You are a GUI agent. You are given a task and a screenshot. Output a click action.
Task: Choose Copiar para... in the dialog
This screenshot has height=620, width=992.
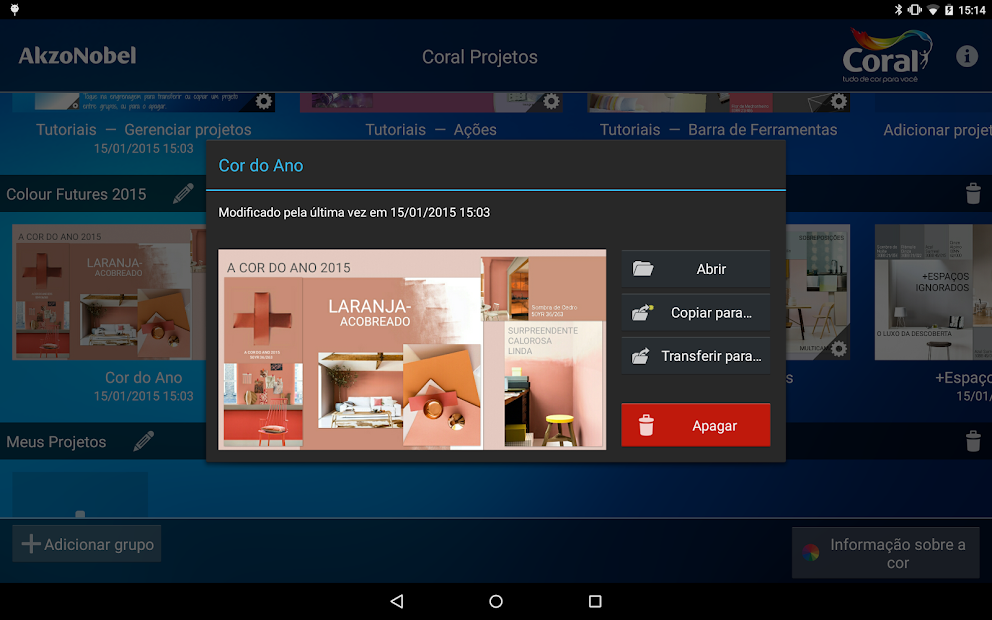[695, 313]
